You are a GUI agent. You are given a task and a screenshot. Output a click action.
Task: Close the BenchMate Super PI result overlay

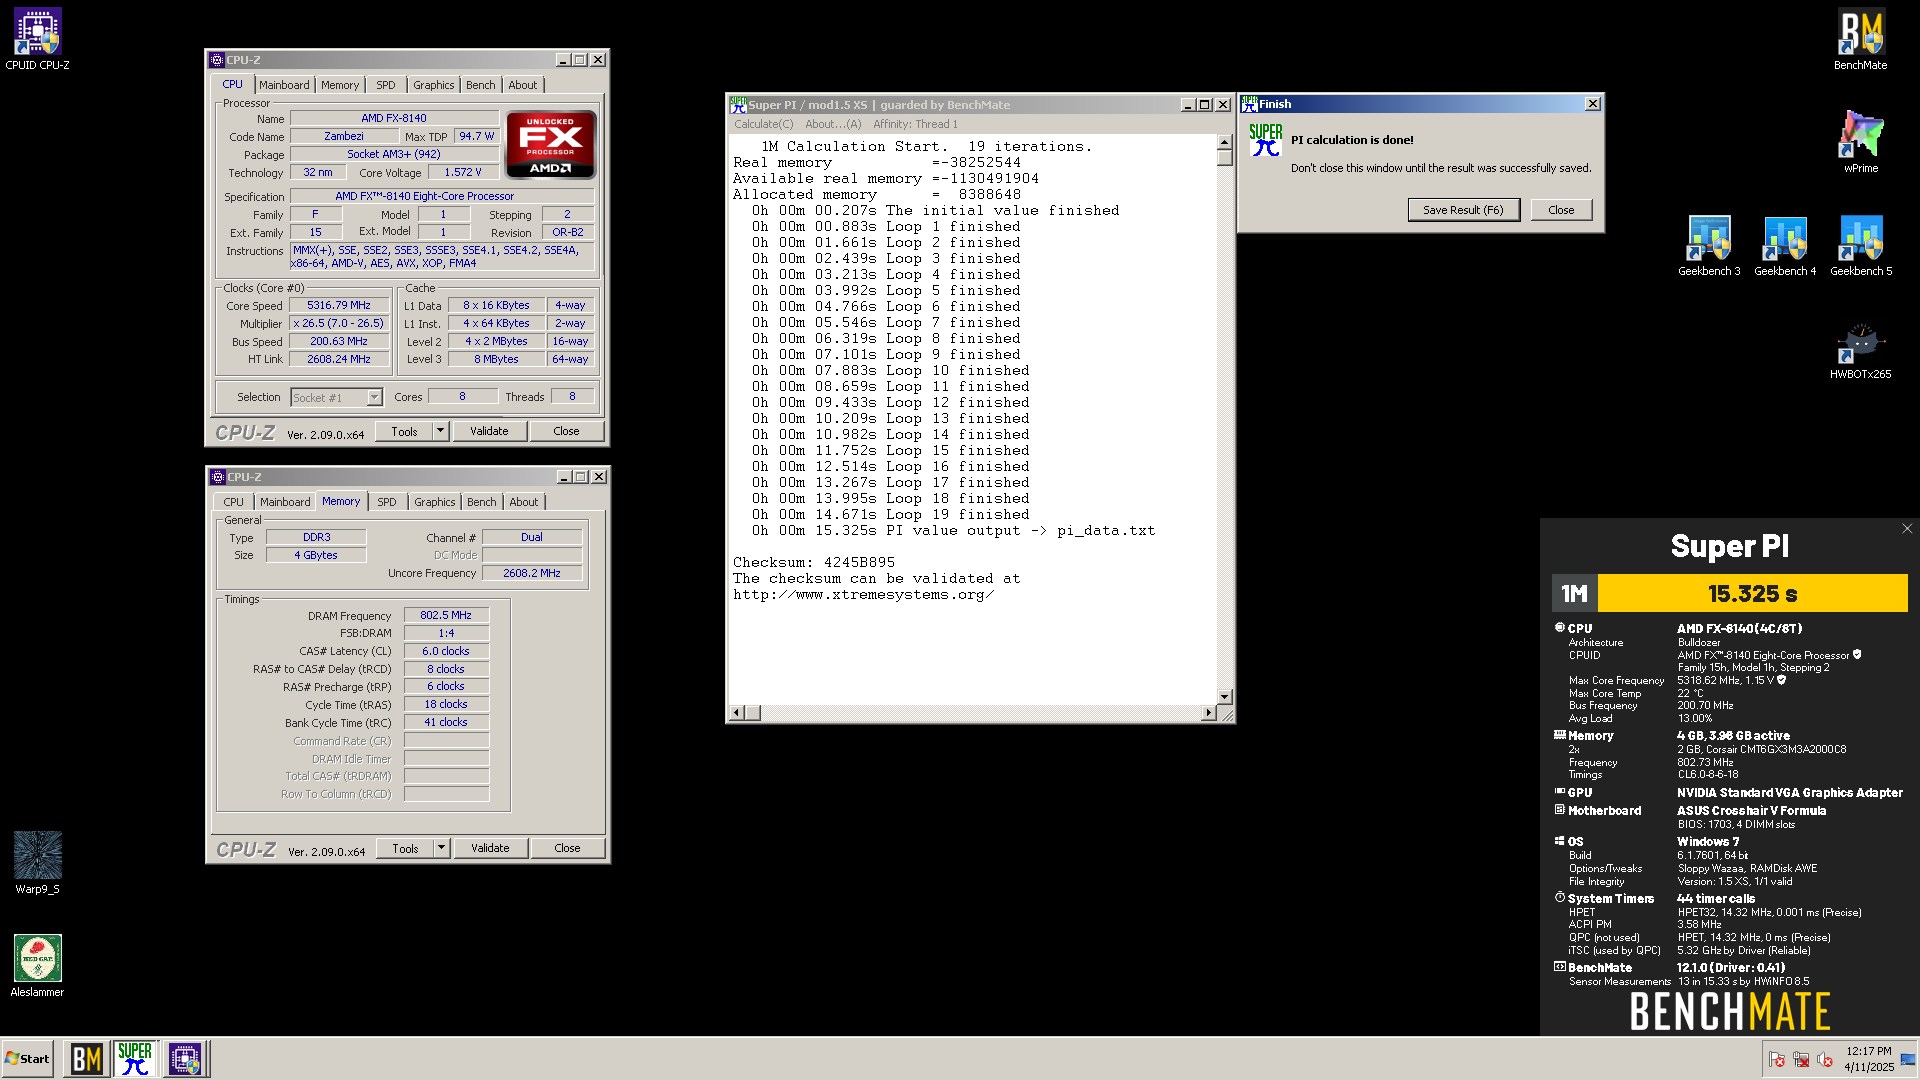(x=1906, y=529)
